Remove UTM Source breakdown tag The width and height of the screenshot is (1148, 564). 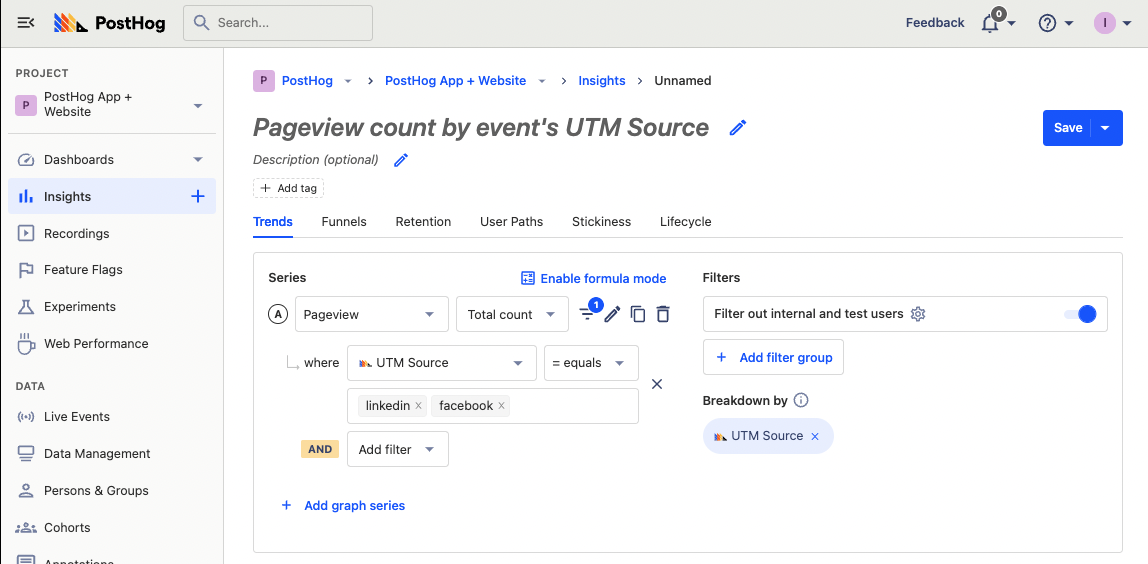(x=815, y=436)
